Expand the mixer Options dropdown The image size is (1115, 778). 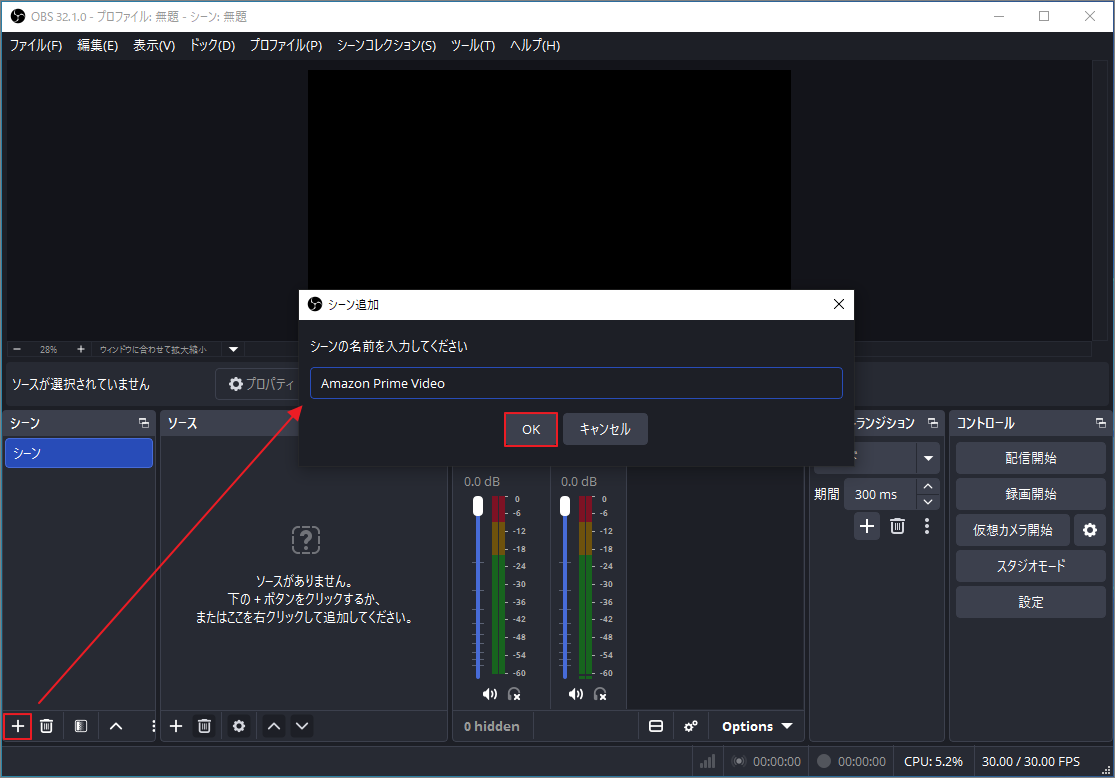click(757, 726)
